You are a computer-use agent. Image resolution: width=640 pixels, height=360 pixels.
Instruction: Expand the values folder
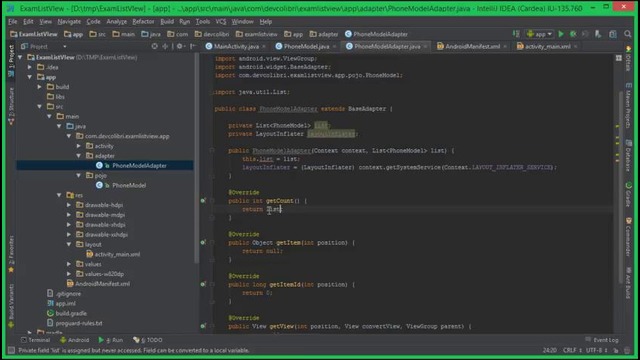[x=69, y=264]
